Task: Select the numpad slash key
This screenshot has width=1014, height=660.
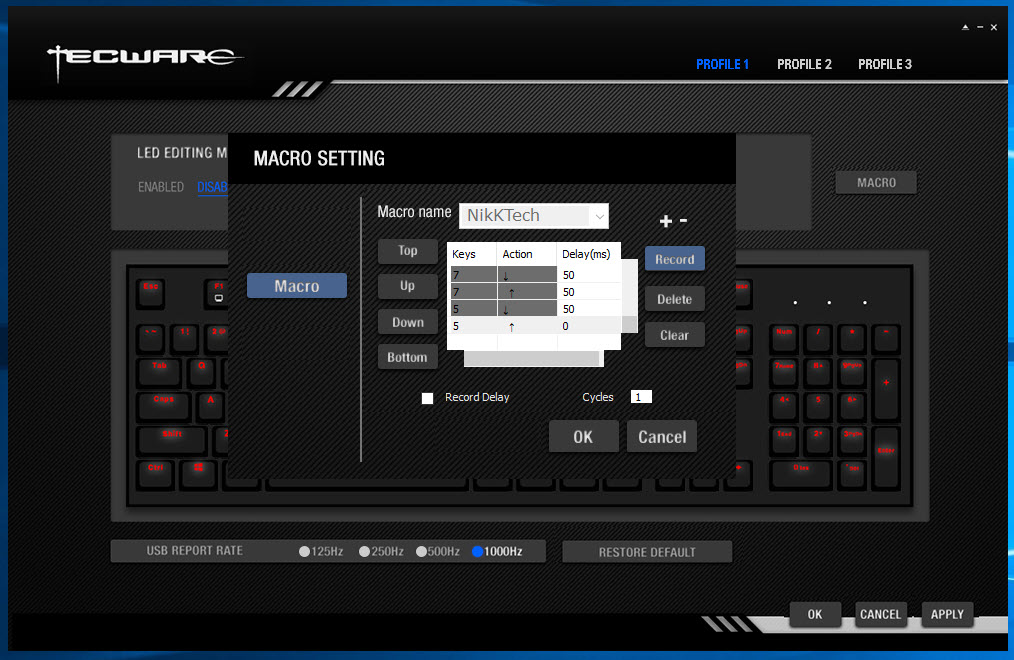Action: coord(818,339)
